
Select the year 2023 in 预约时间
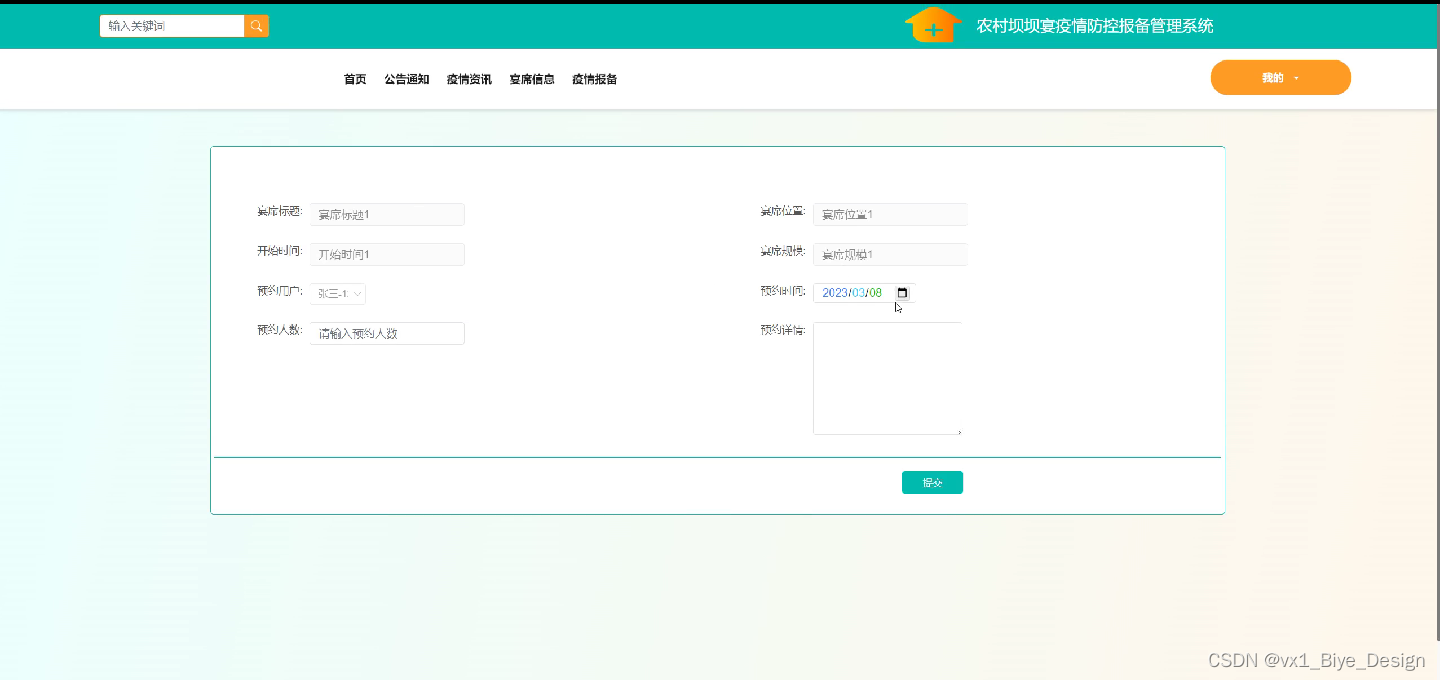[x=835, y=293]
